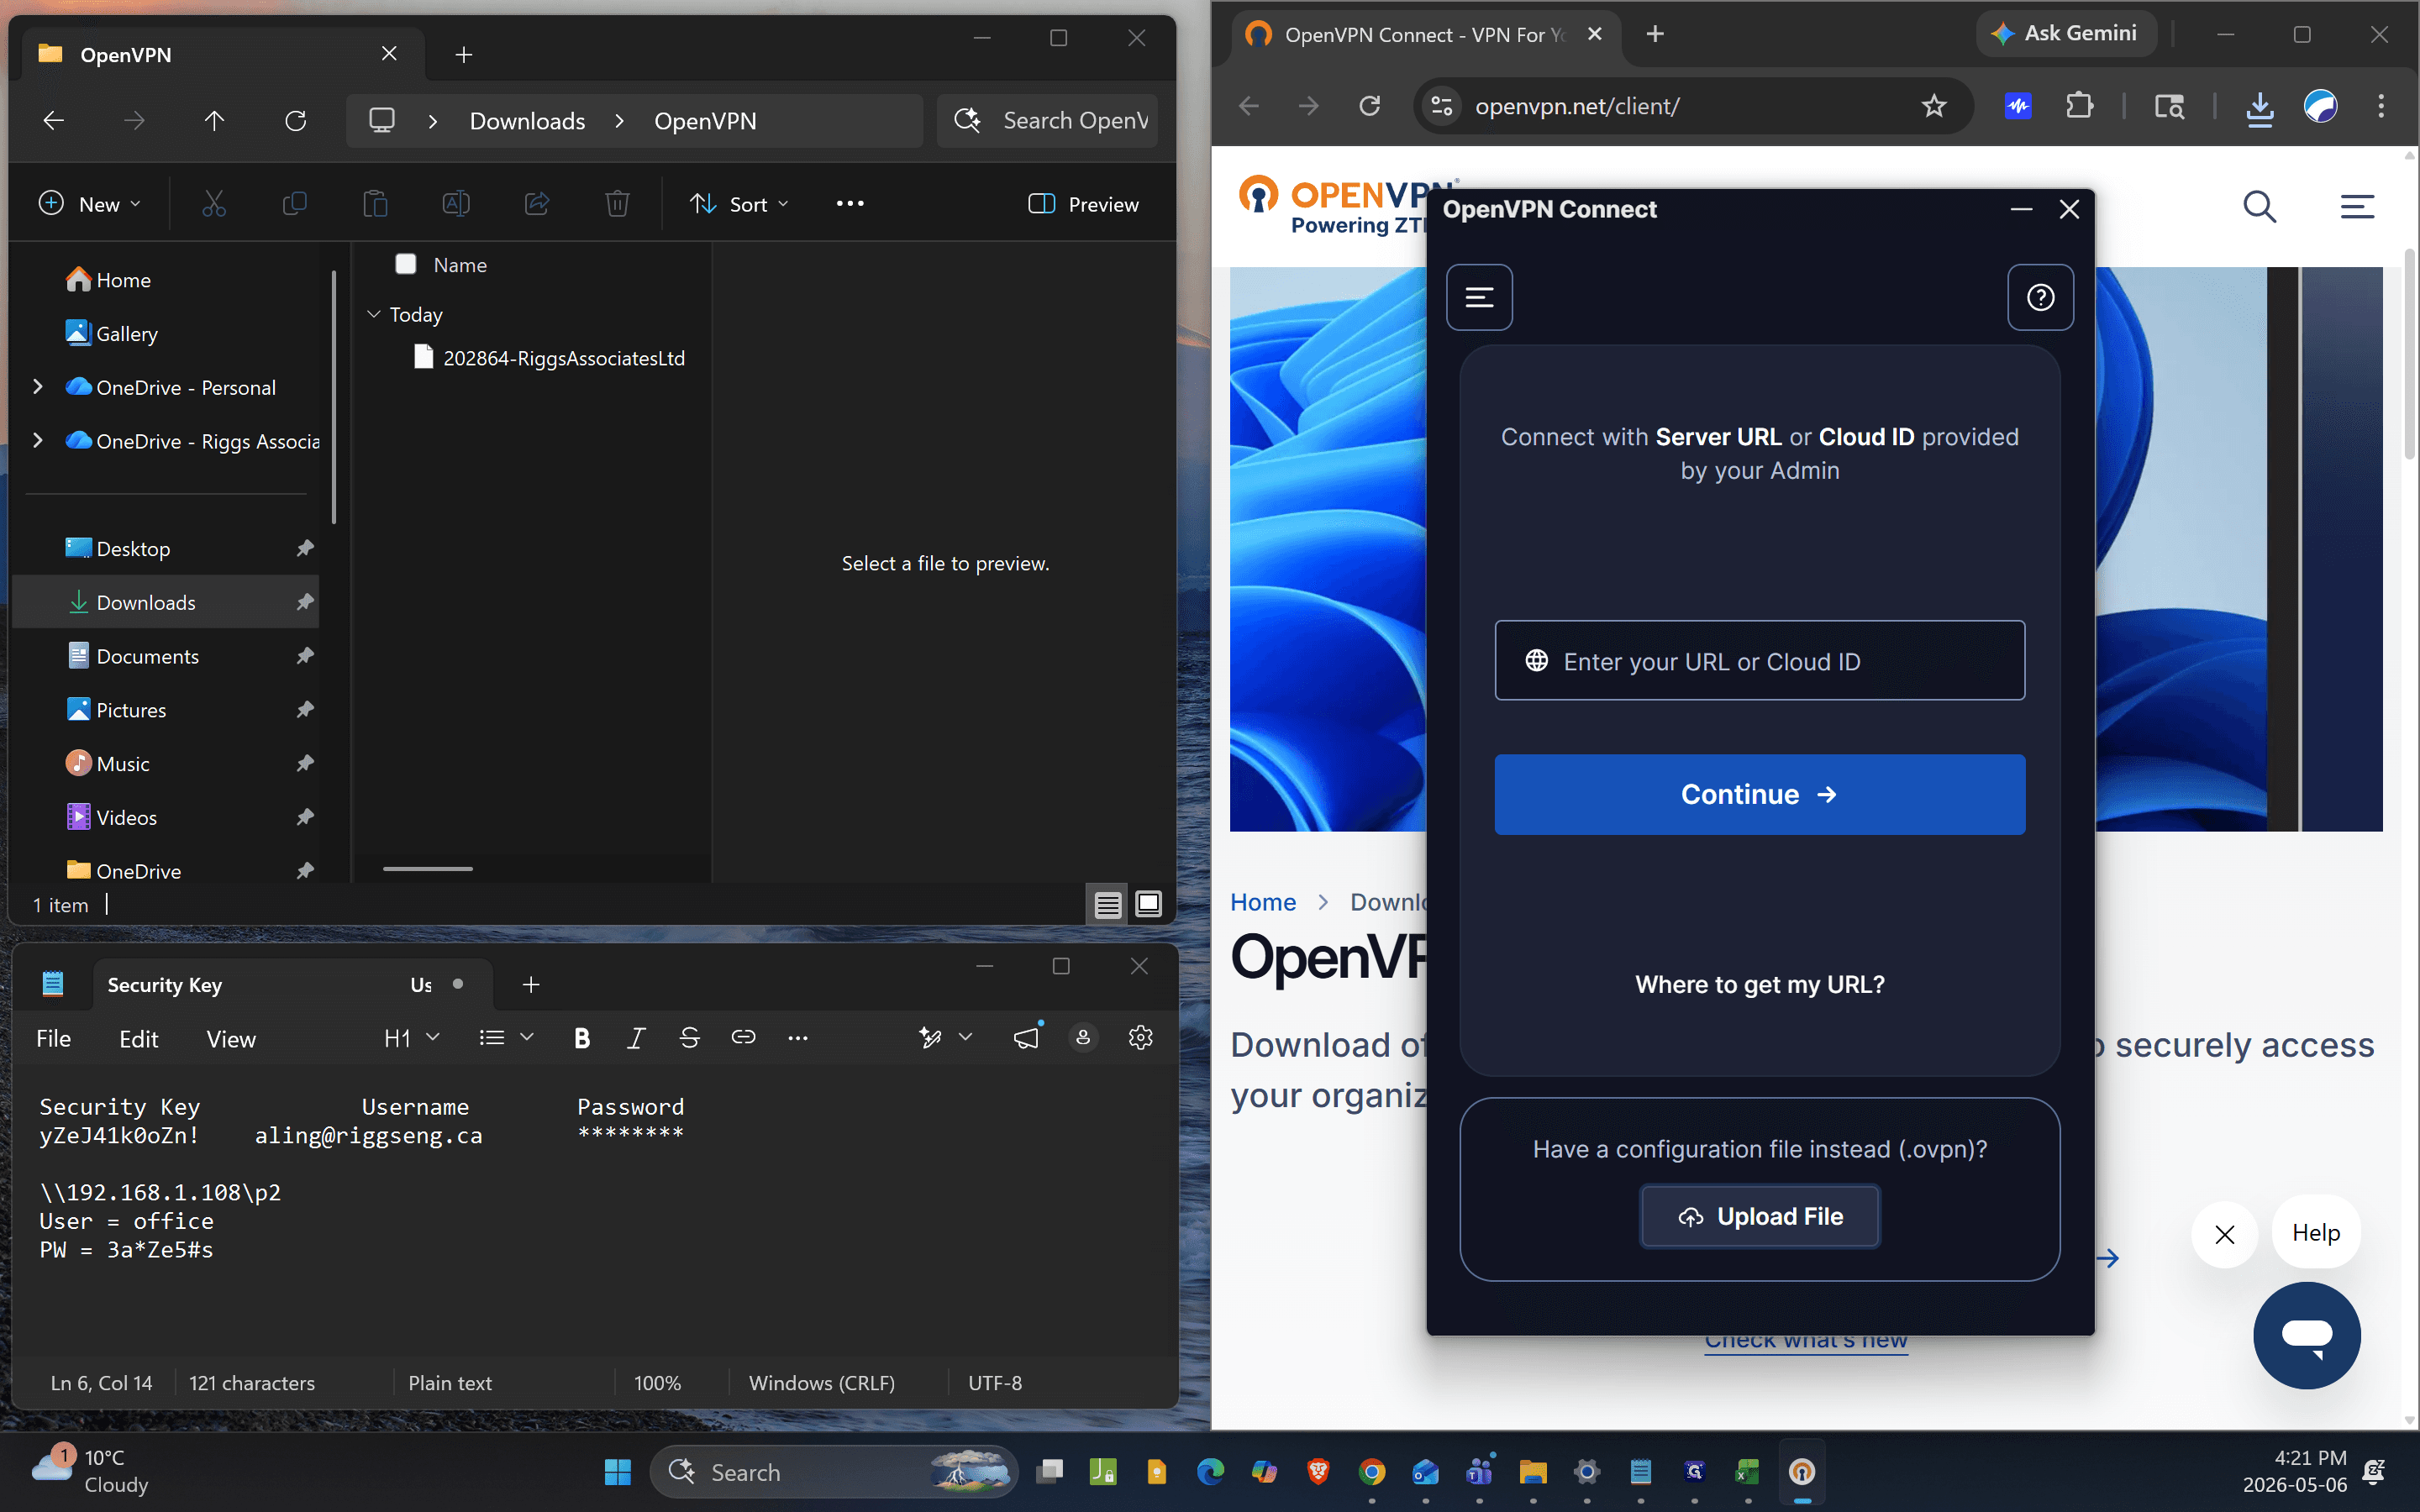This screenshot has width=2420, height=1512.
Task: Open the Sort dropdown in File Explorer
Action: click(740, 204)
